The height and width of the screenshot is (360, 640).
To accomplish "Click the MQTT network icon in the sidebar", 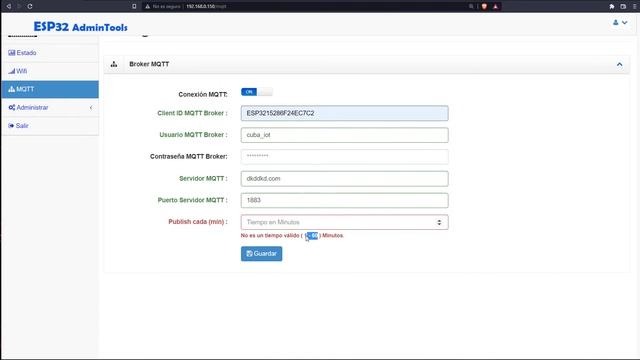I will pyautogui.click(x=11, y=89).
